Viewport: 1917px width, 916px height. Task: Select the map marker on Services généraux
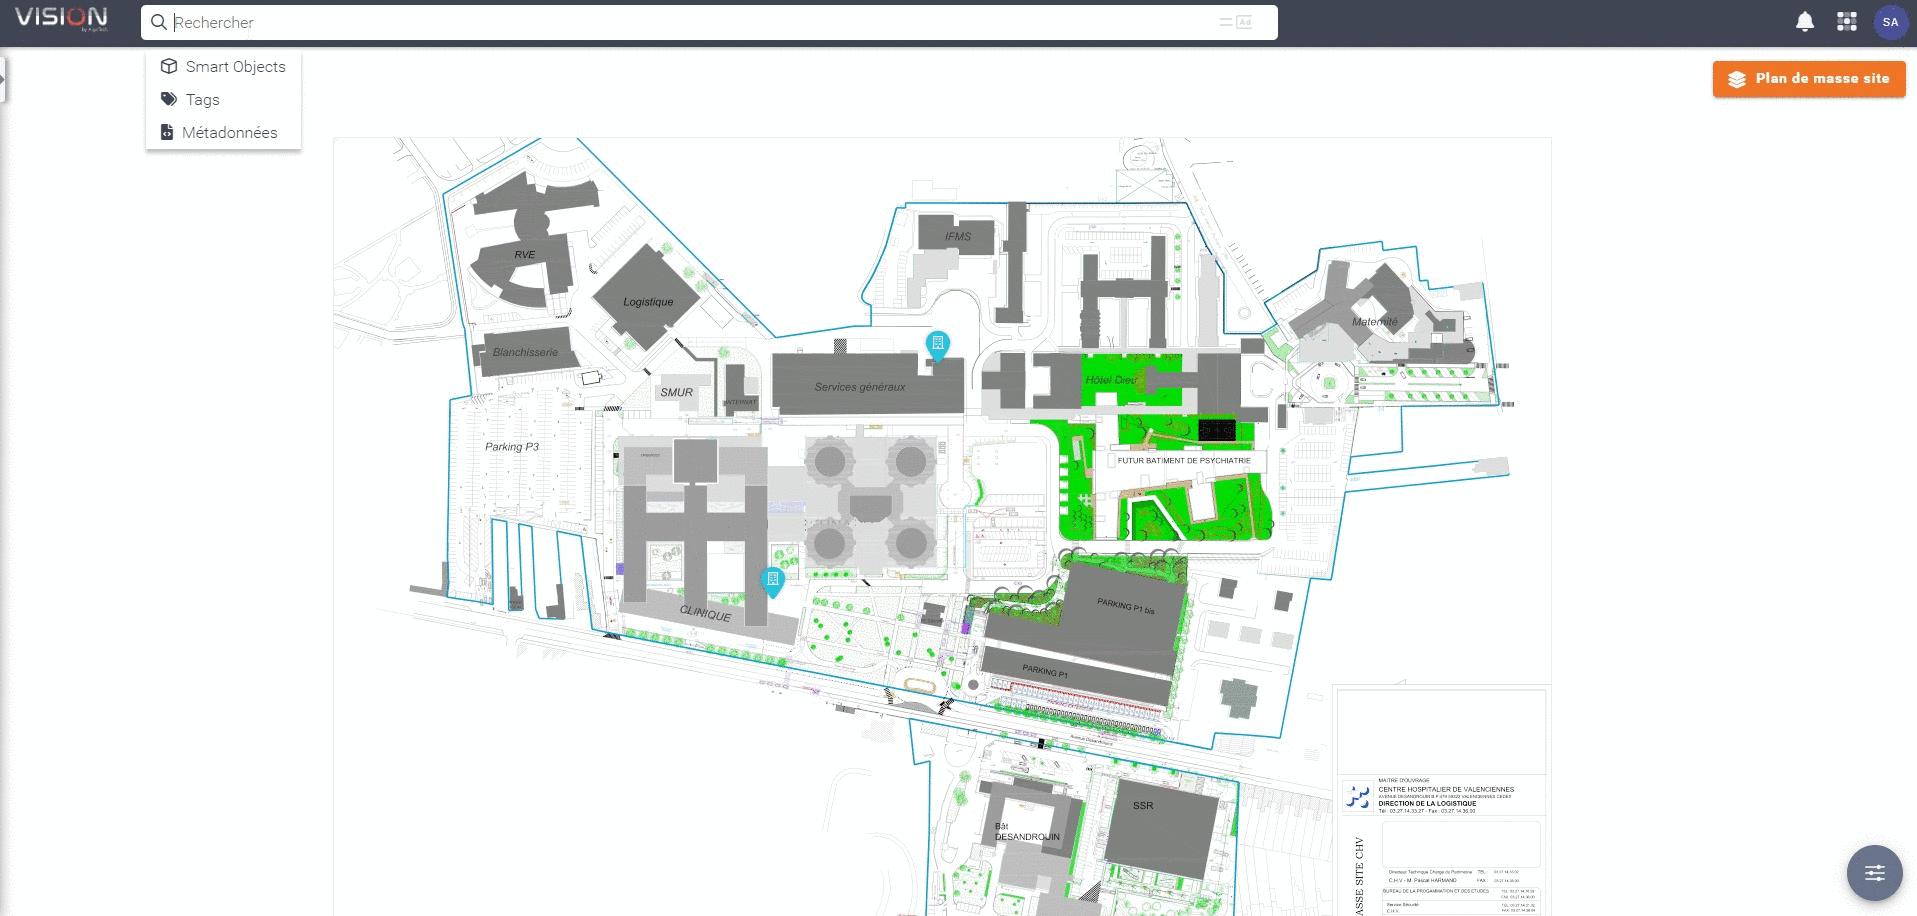937,346
